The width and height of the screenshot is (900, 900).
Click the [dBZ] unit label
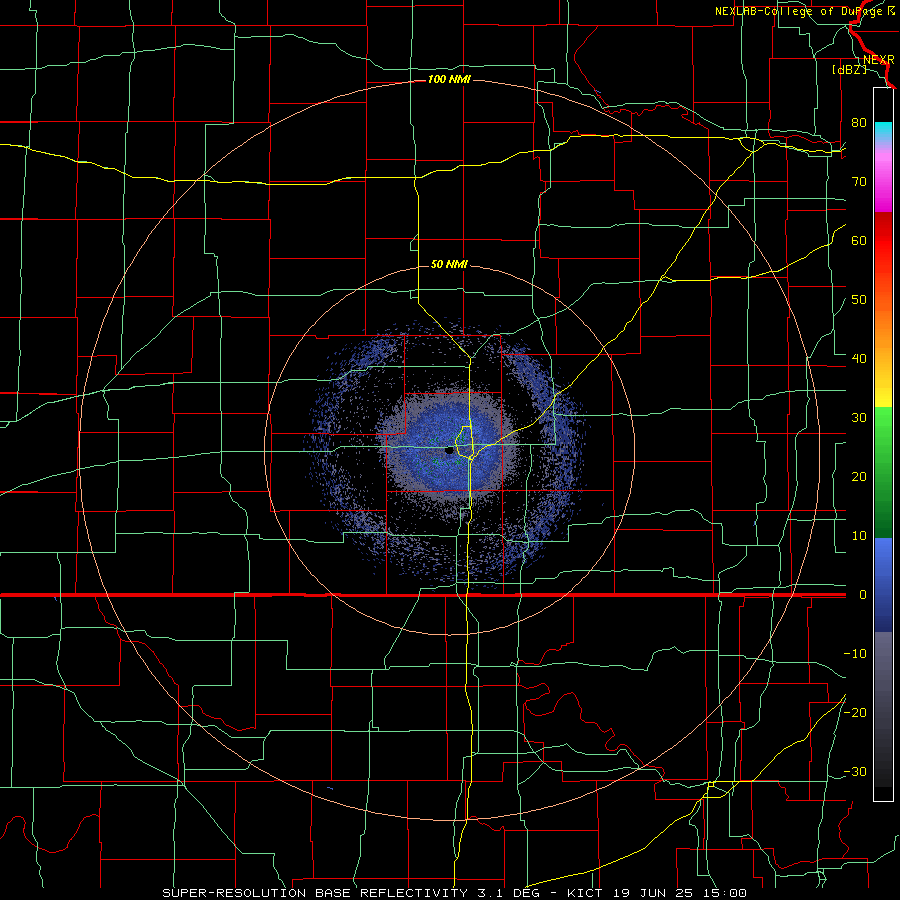pyautogui.click(x=849, y=69)
